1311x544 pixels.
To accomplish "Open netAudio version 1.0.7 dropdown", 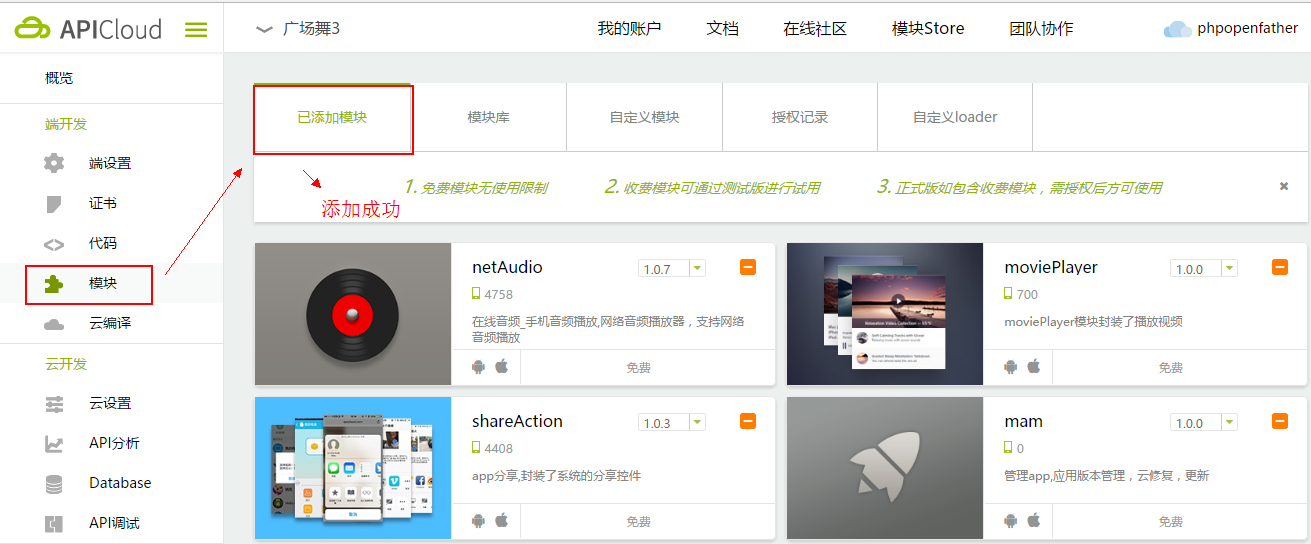I will coord(697,268).
